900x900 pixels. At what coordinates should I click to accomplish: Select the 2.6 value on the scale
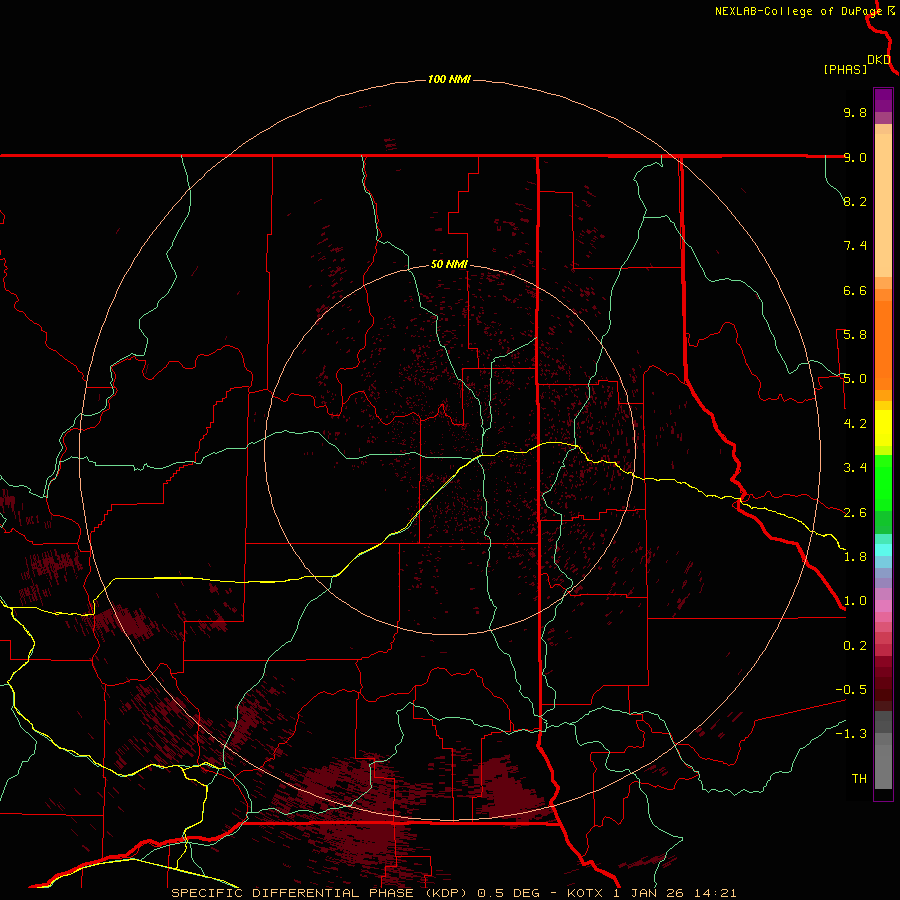[x=855, y=513]
